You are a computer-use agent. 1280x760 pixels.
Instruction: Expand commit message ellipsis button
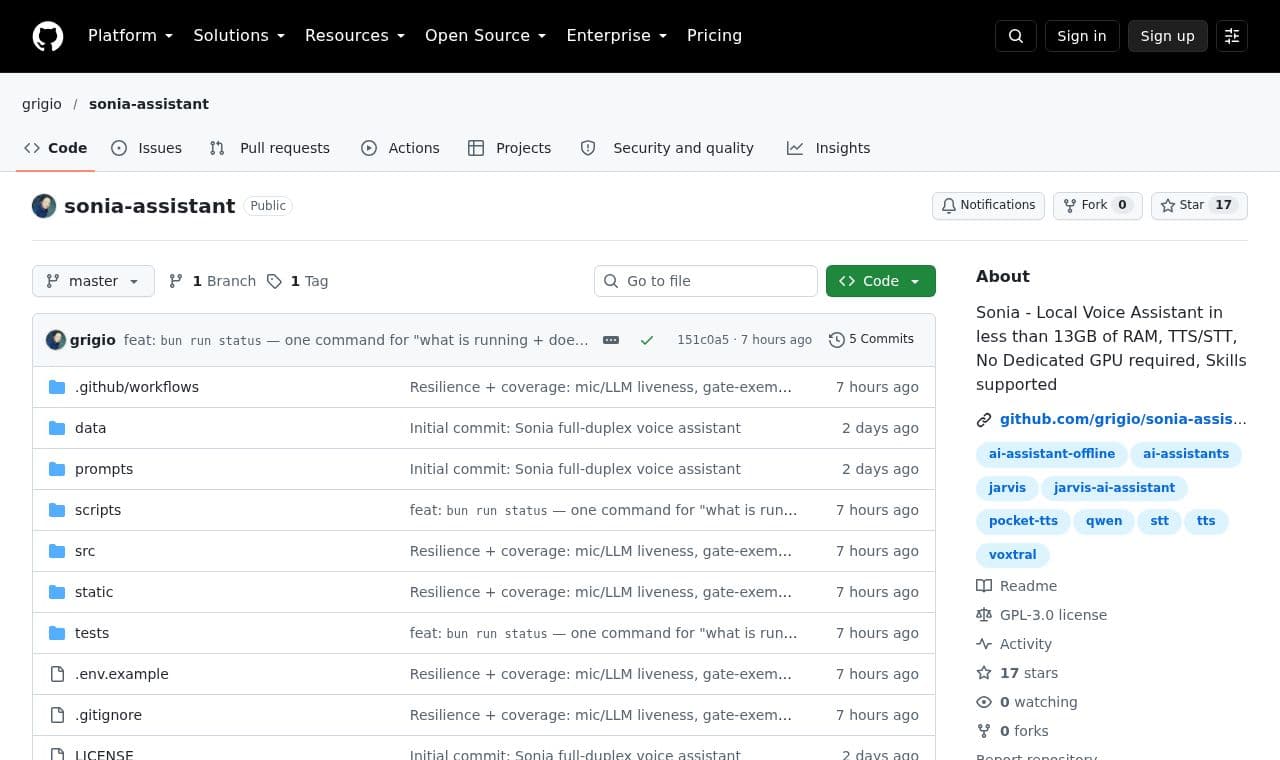(x=611, y=340)
